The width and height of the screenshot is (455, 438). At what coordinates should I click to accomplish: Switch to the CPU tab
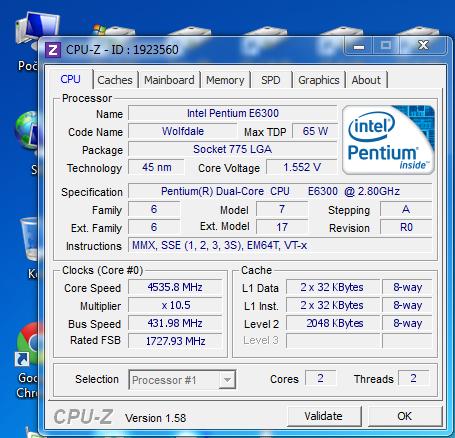click(x=70, y=79)
